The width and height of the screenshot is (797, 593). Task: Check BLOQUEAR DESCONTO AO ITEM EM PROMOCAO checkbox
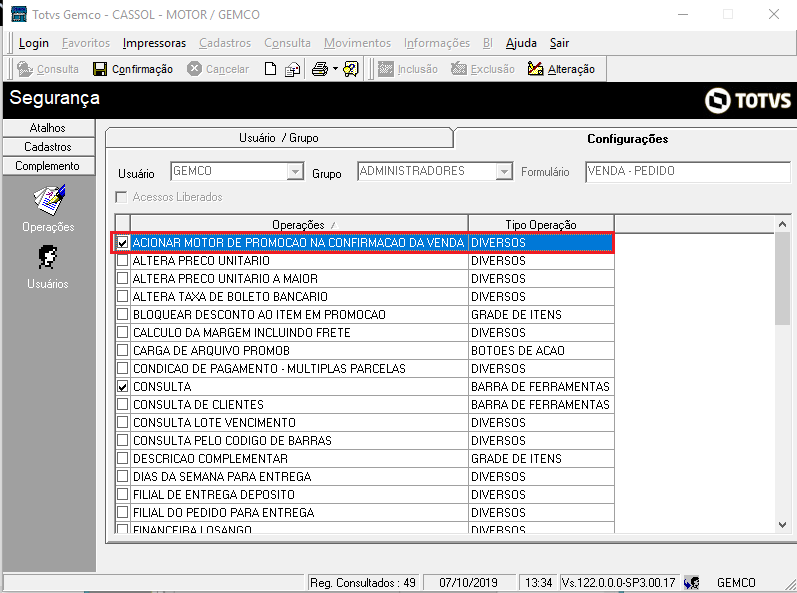tap(122, 315)
